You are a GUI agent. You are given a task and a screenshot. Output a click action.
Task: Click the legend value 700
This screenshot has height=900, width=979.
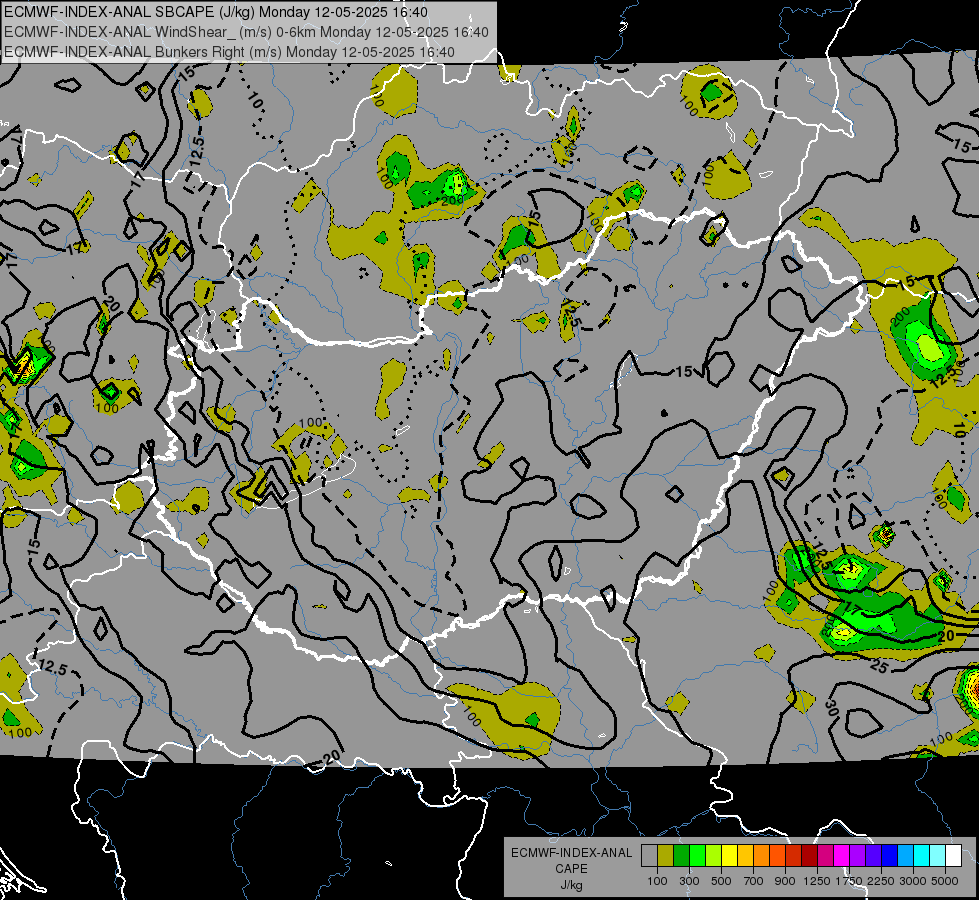point(754,881)
